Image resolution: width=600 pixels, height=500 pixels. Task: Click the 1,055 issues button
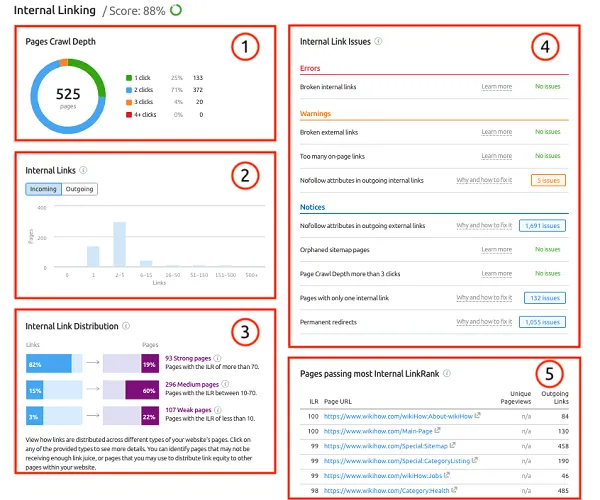tap(542, 322)
